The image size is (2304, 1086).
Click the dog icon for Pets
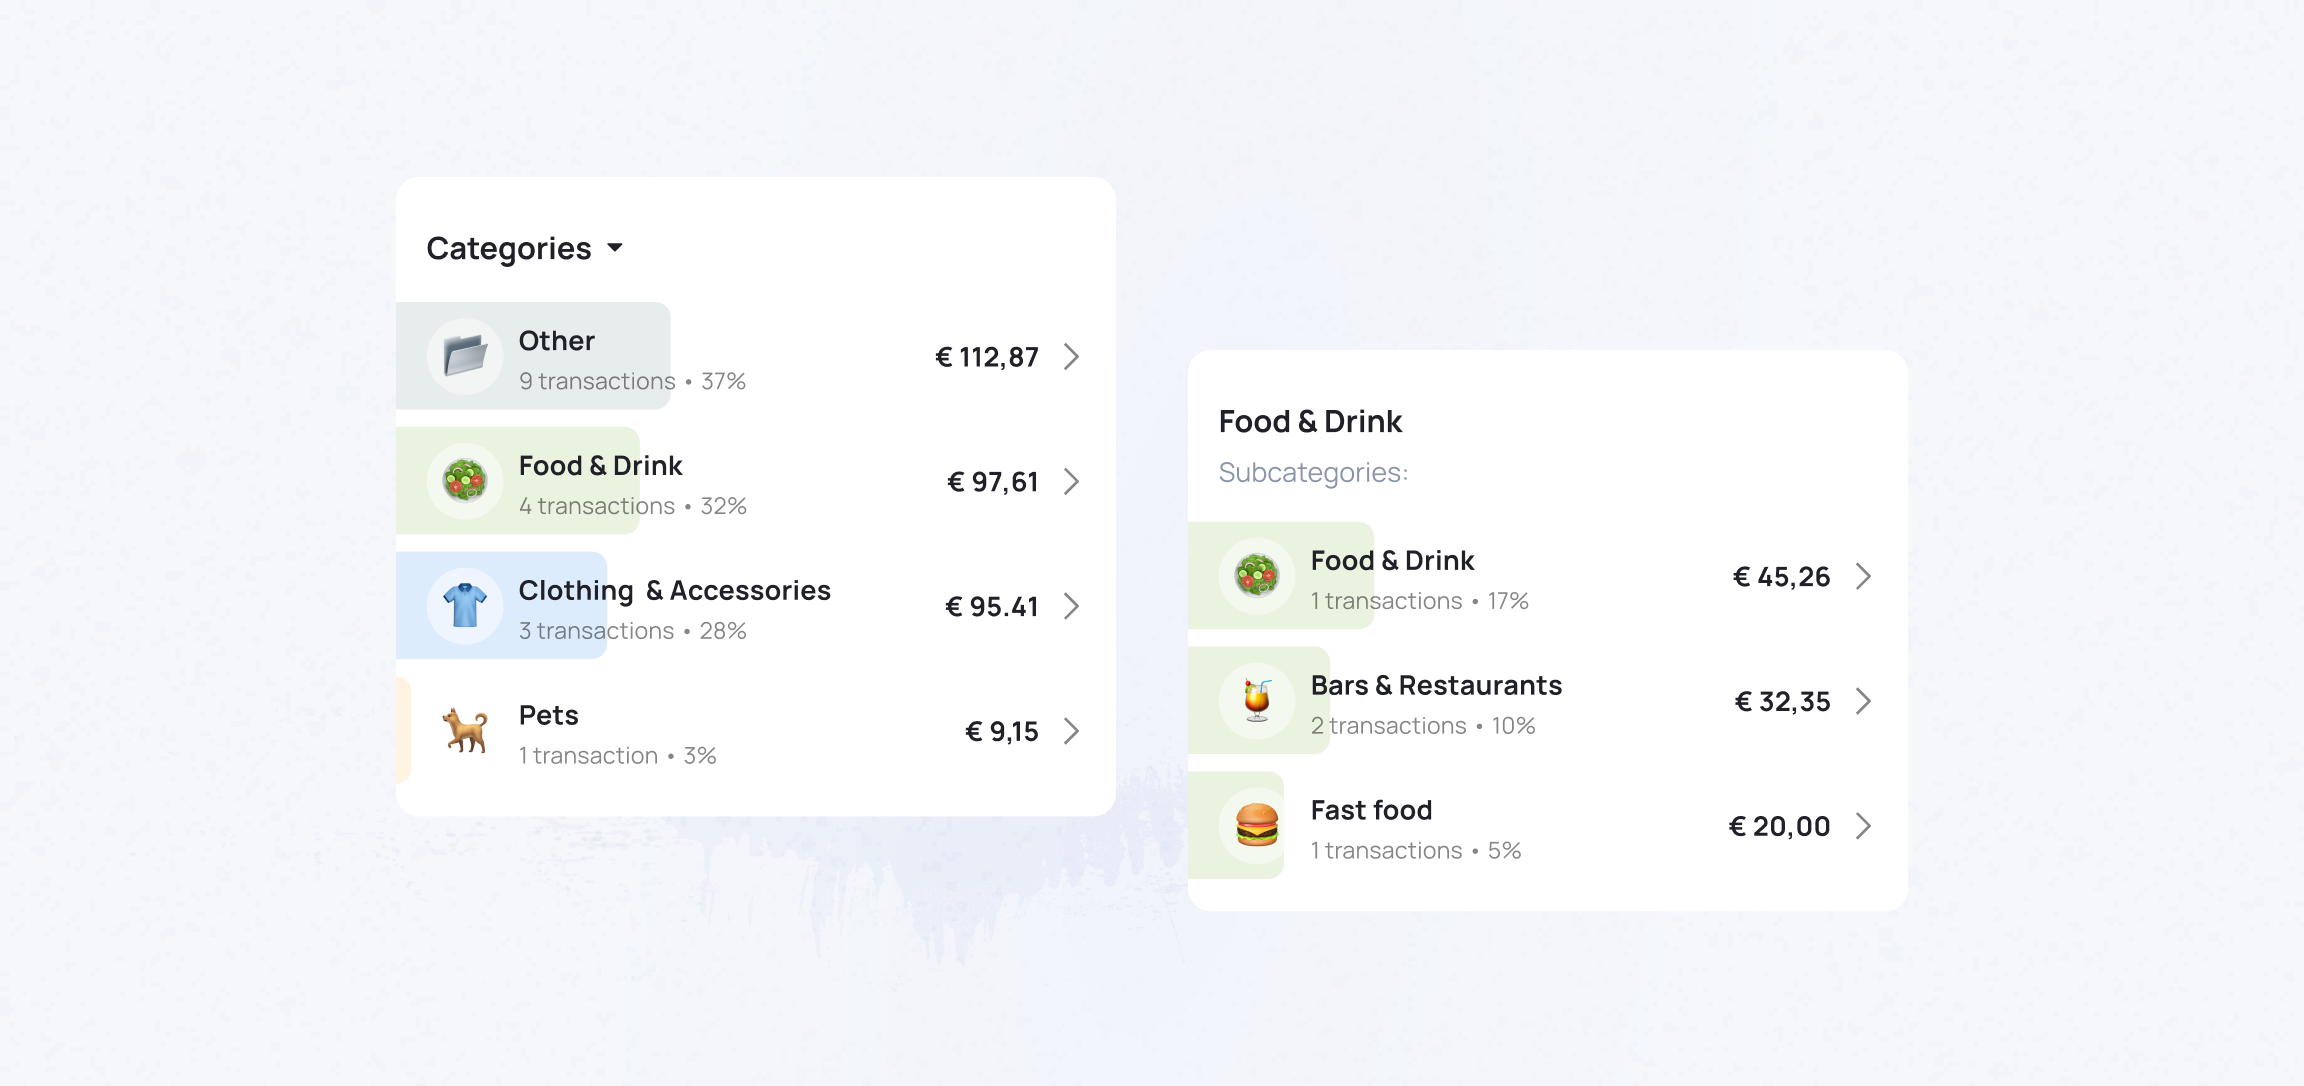tap(465, 731)
